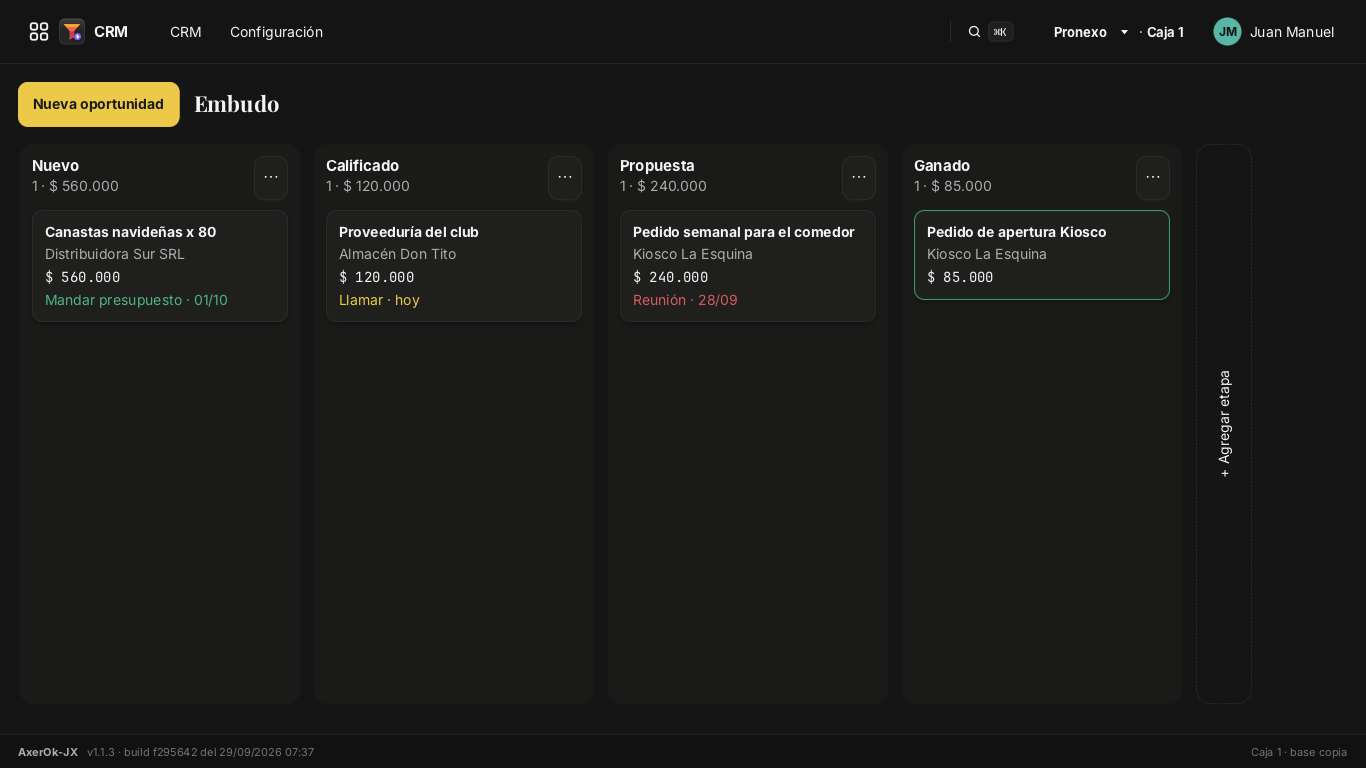Click the Nuevo column title
1366x768 pixels.
[x=55, y=165]
